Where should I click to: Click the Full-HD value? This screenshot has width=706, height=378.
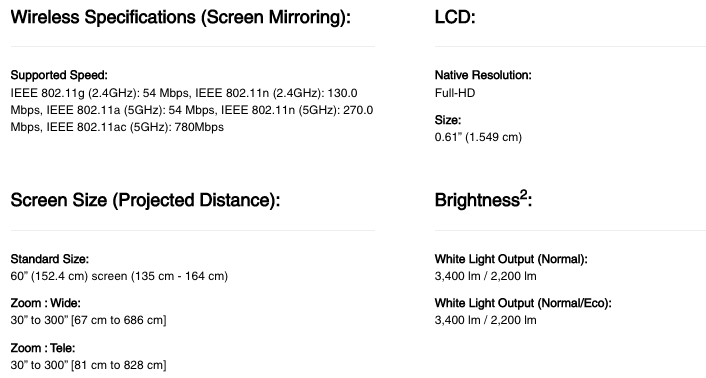[455, 93]
